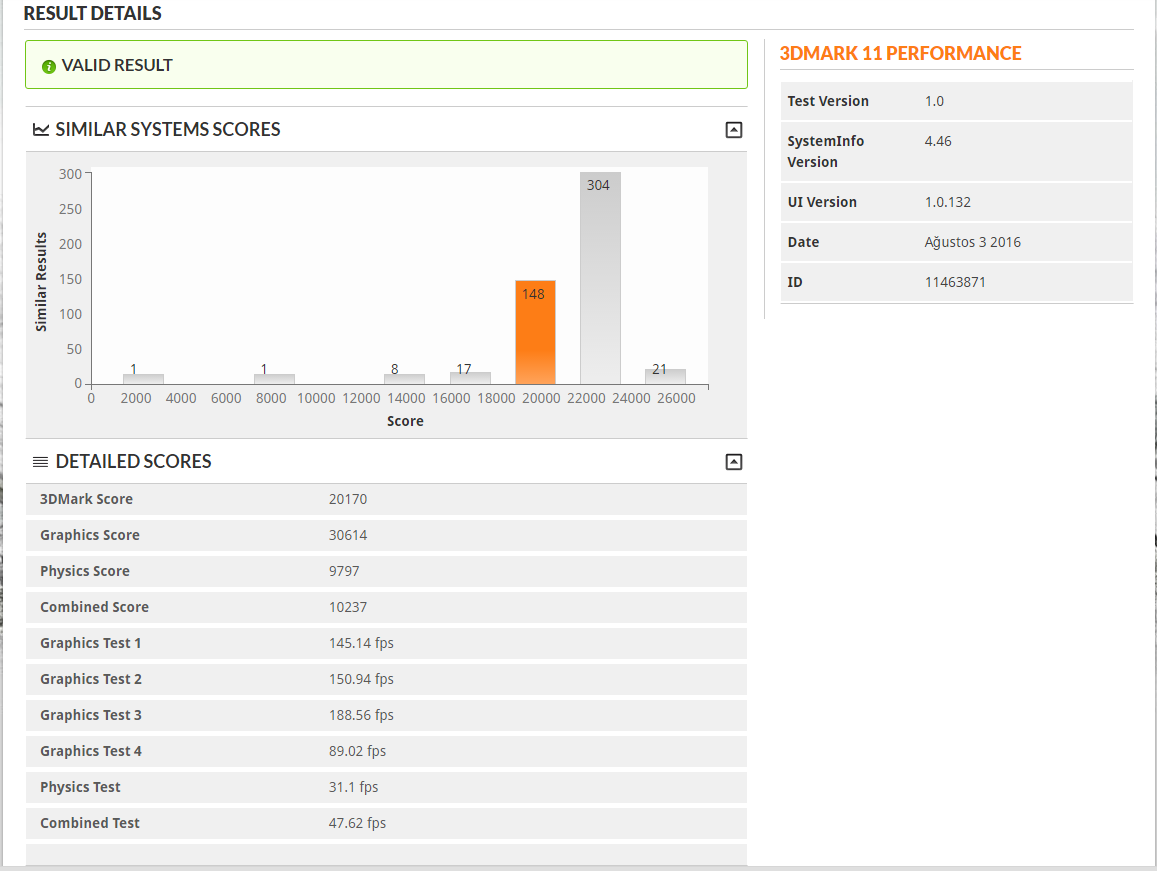Screen dimensions: 1157x871
Task: Click the Graphics Test 3 label
Action: click(x=91, y=715)
